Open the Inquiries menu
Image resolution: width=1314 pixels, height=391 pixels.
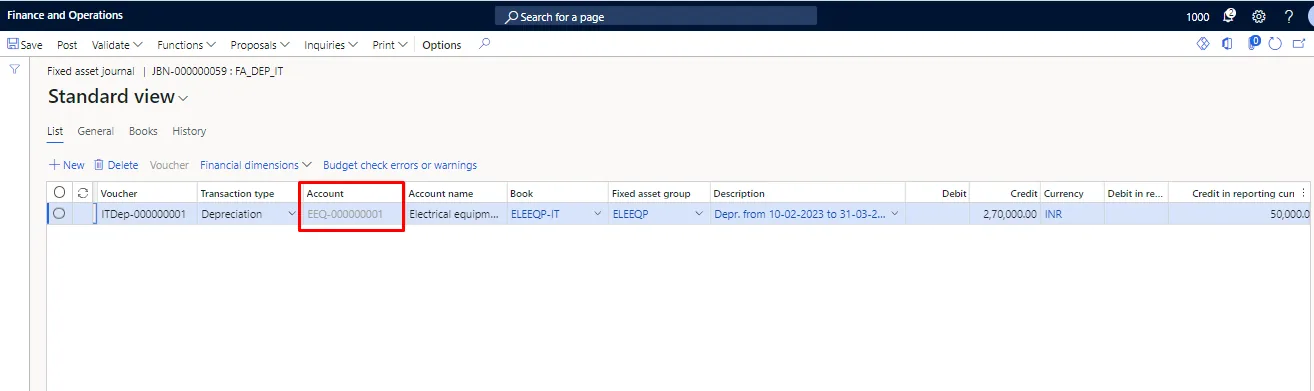(x=331, y=45)
